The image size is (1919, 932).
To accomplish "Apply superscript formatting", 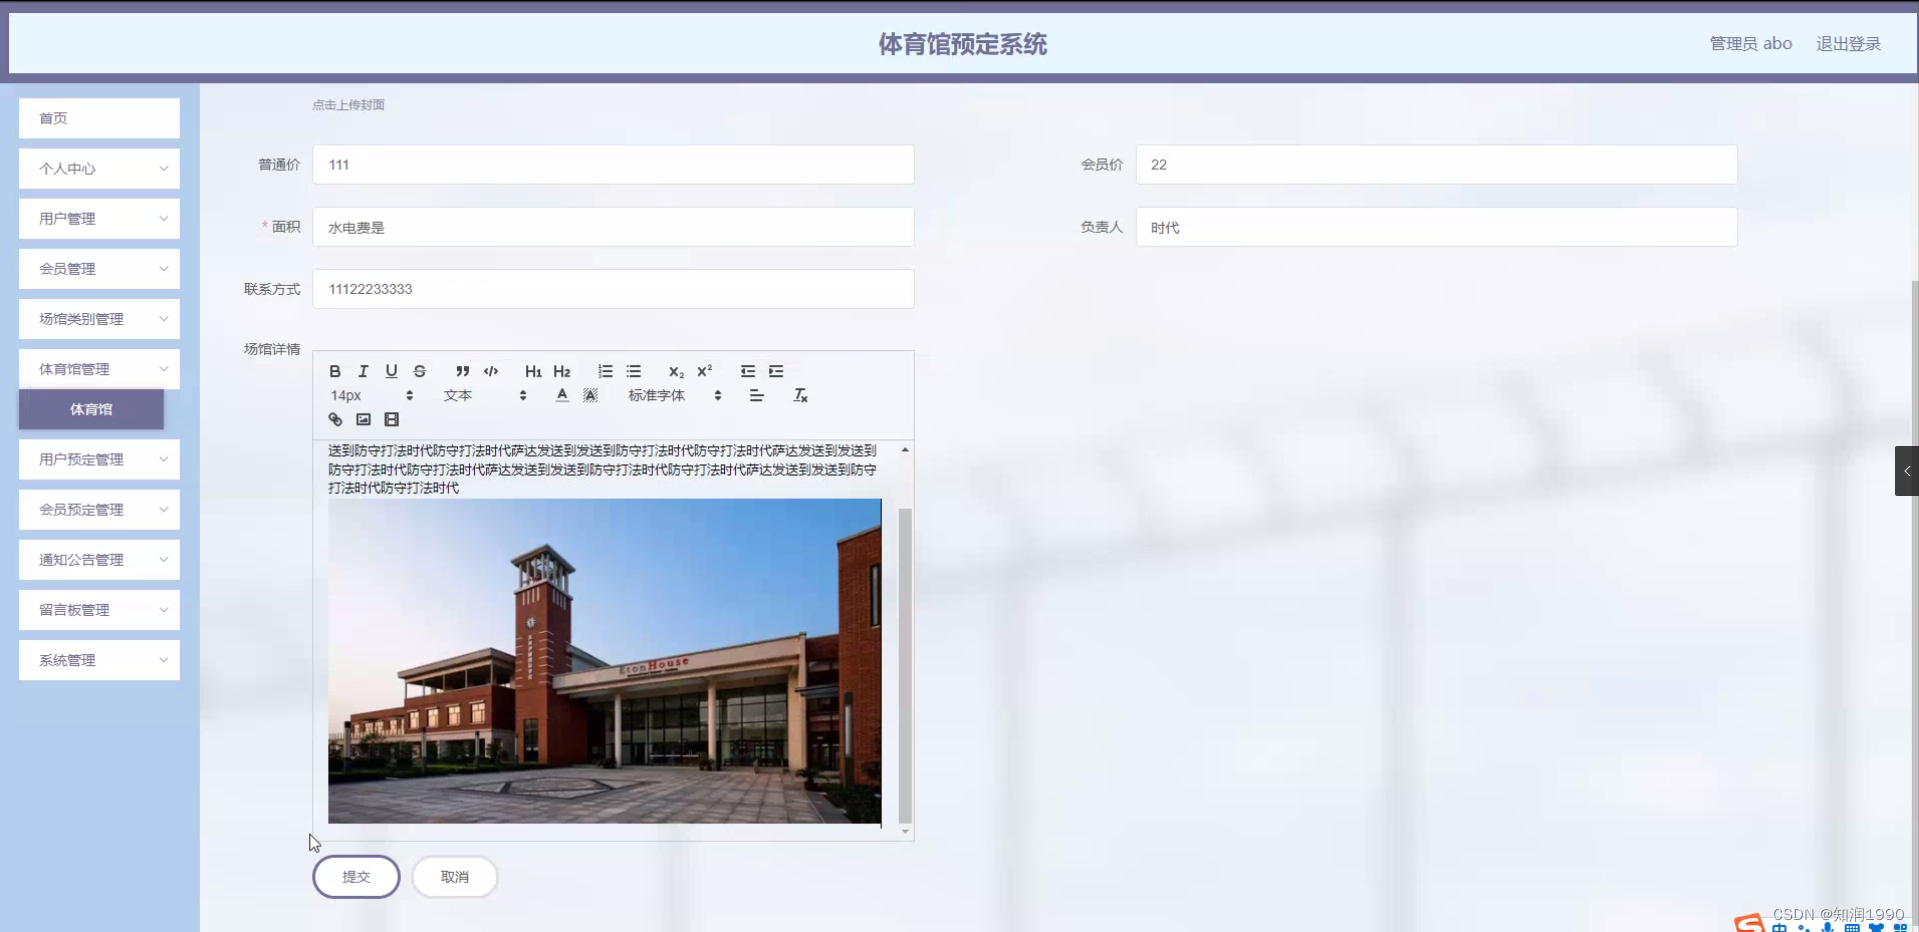I will [x=705, y=371].
